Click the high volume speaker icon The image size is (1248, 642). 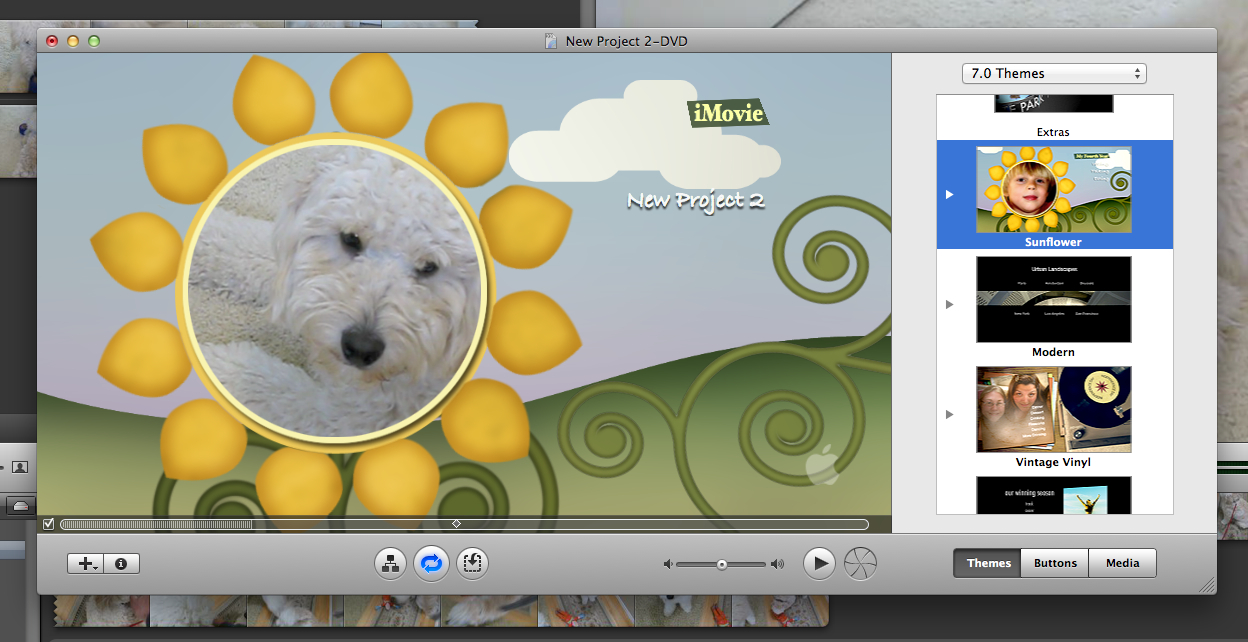(777, 565)
